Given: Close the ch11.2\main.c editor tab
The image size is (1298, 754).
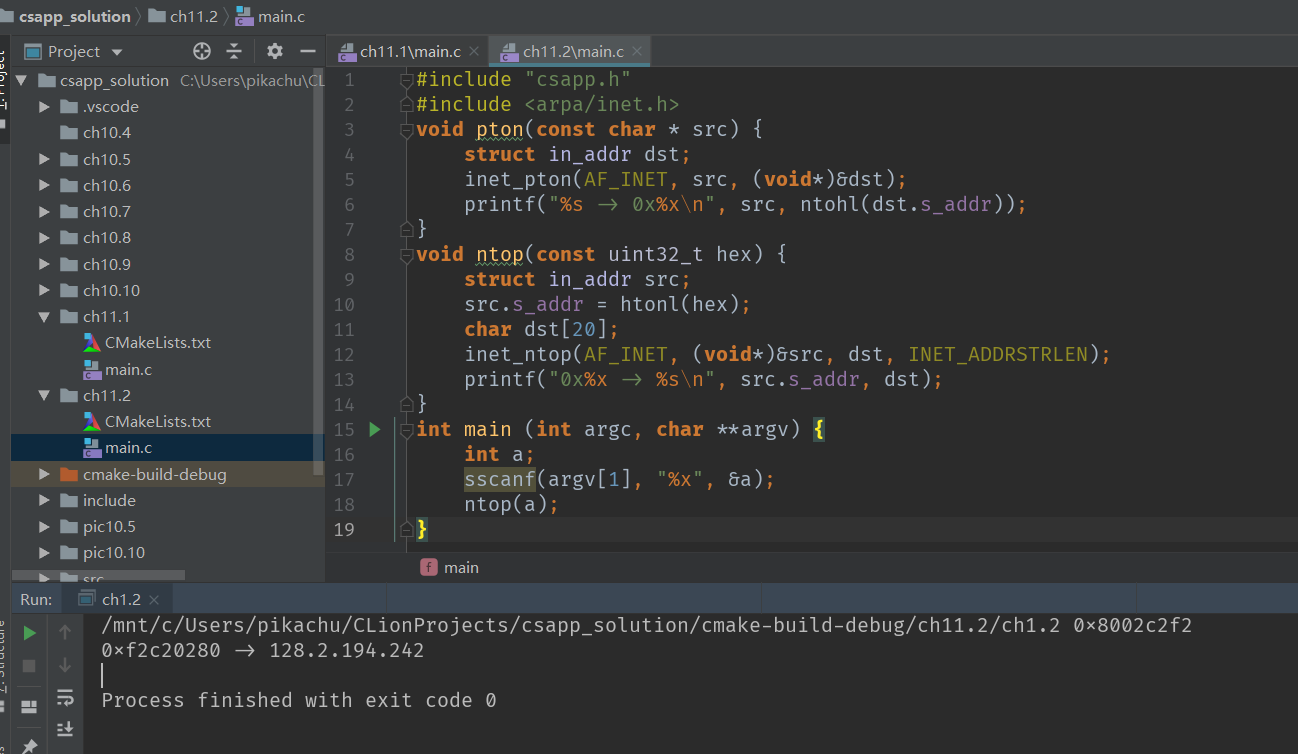Looking at the screenshot, I should [636, 51].
